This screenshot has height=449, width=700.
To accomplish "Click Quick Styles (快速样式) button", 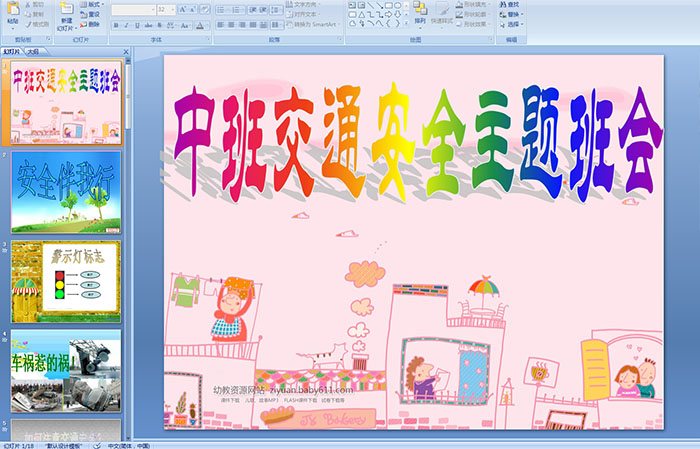I will (442, 13).
